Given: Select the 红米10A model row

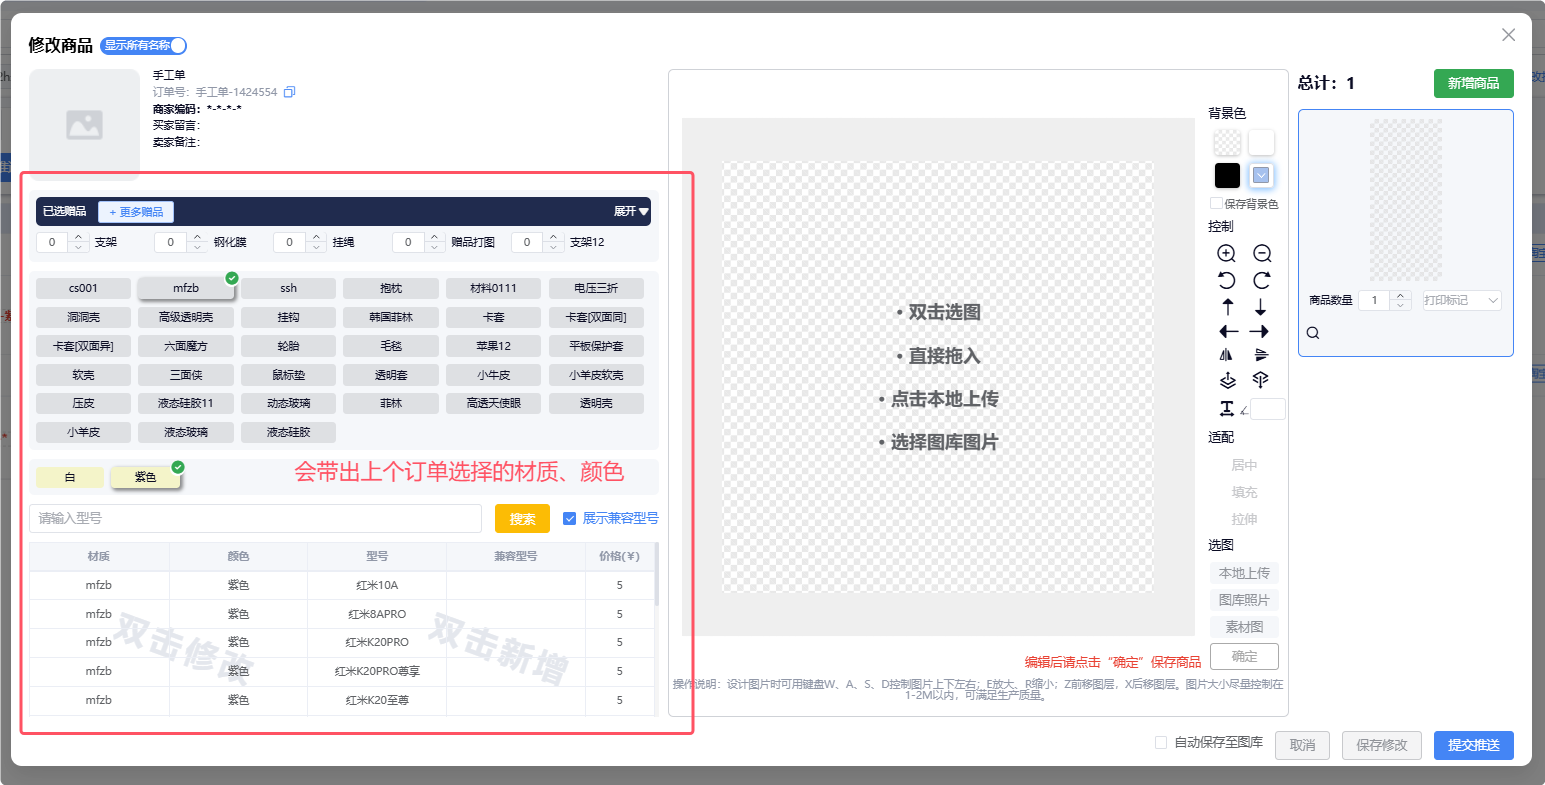Looking at the screenshot, I should point(343,585).
